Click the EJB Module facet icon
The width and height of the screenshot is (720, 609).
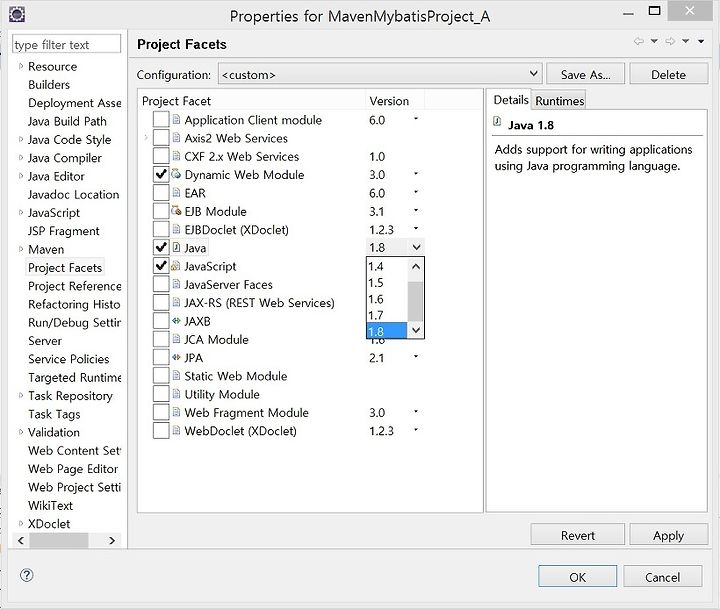pyautogui.click(x=176, y=211)
